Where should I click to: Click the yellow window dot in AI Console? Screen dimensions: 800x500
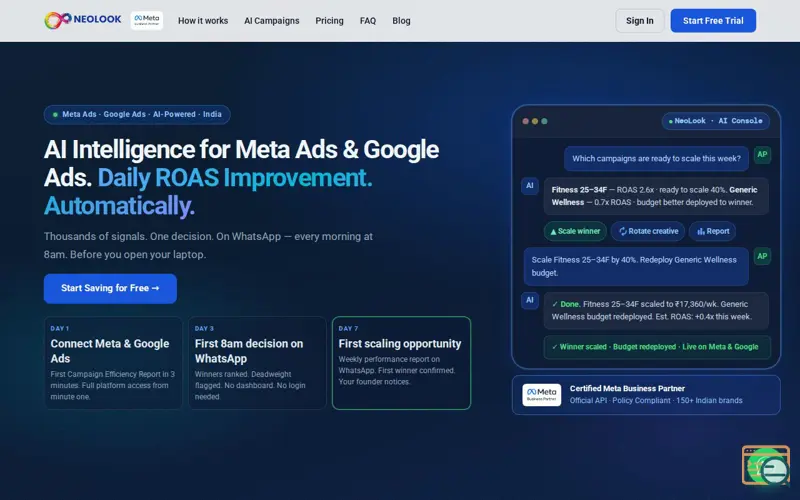[x=535, y=121]
